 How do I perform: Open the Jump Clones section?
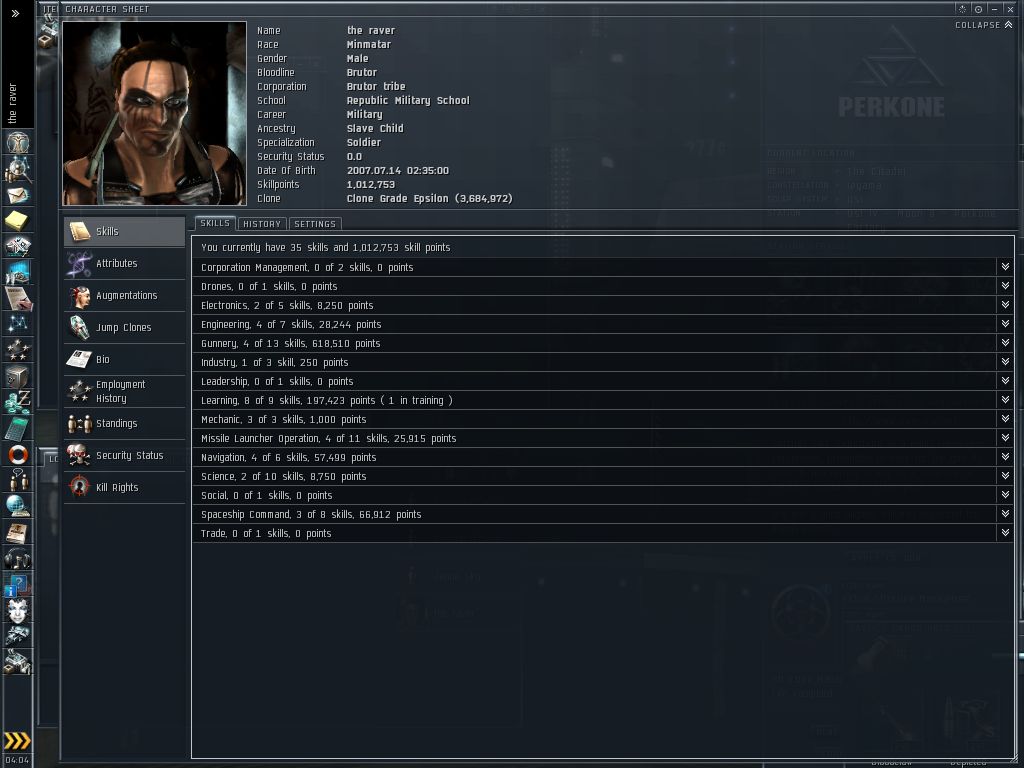[x=125, y=327]
